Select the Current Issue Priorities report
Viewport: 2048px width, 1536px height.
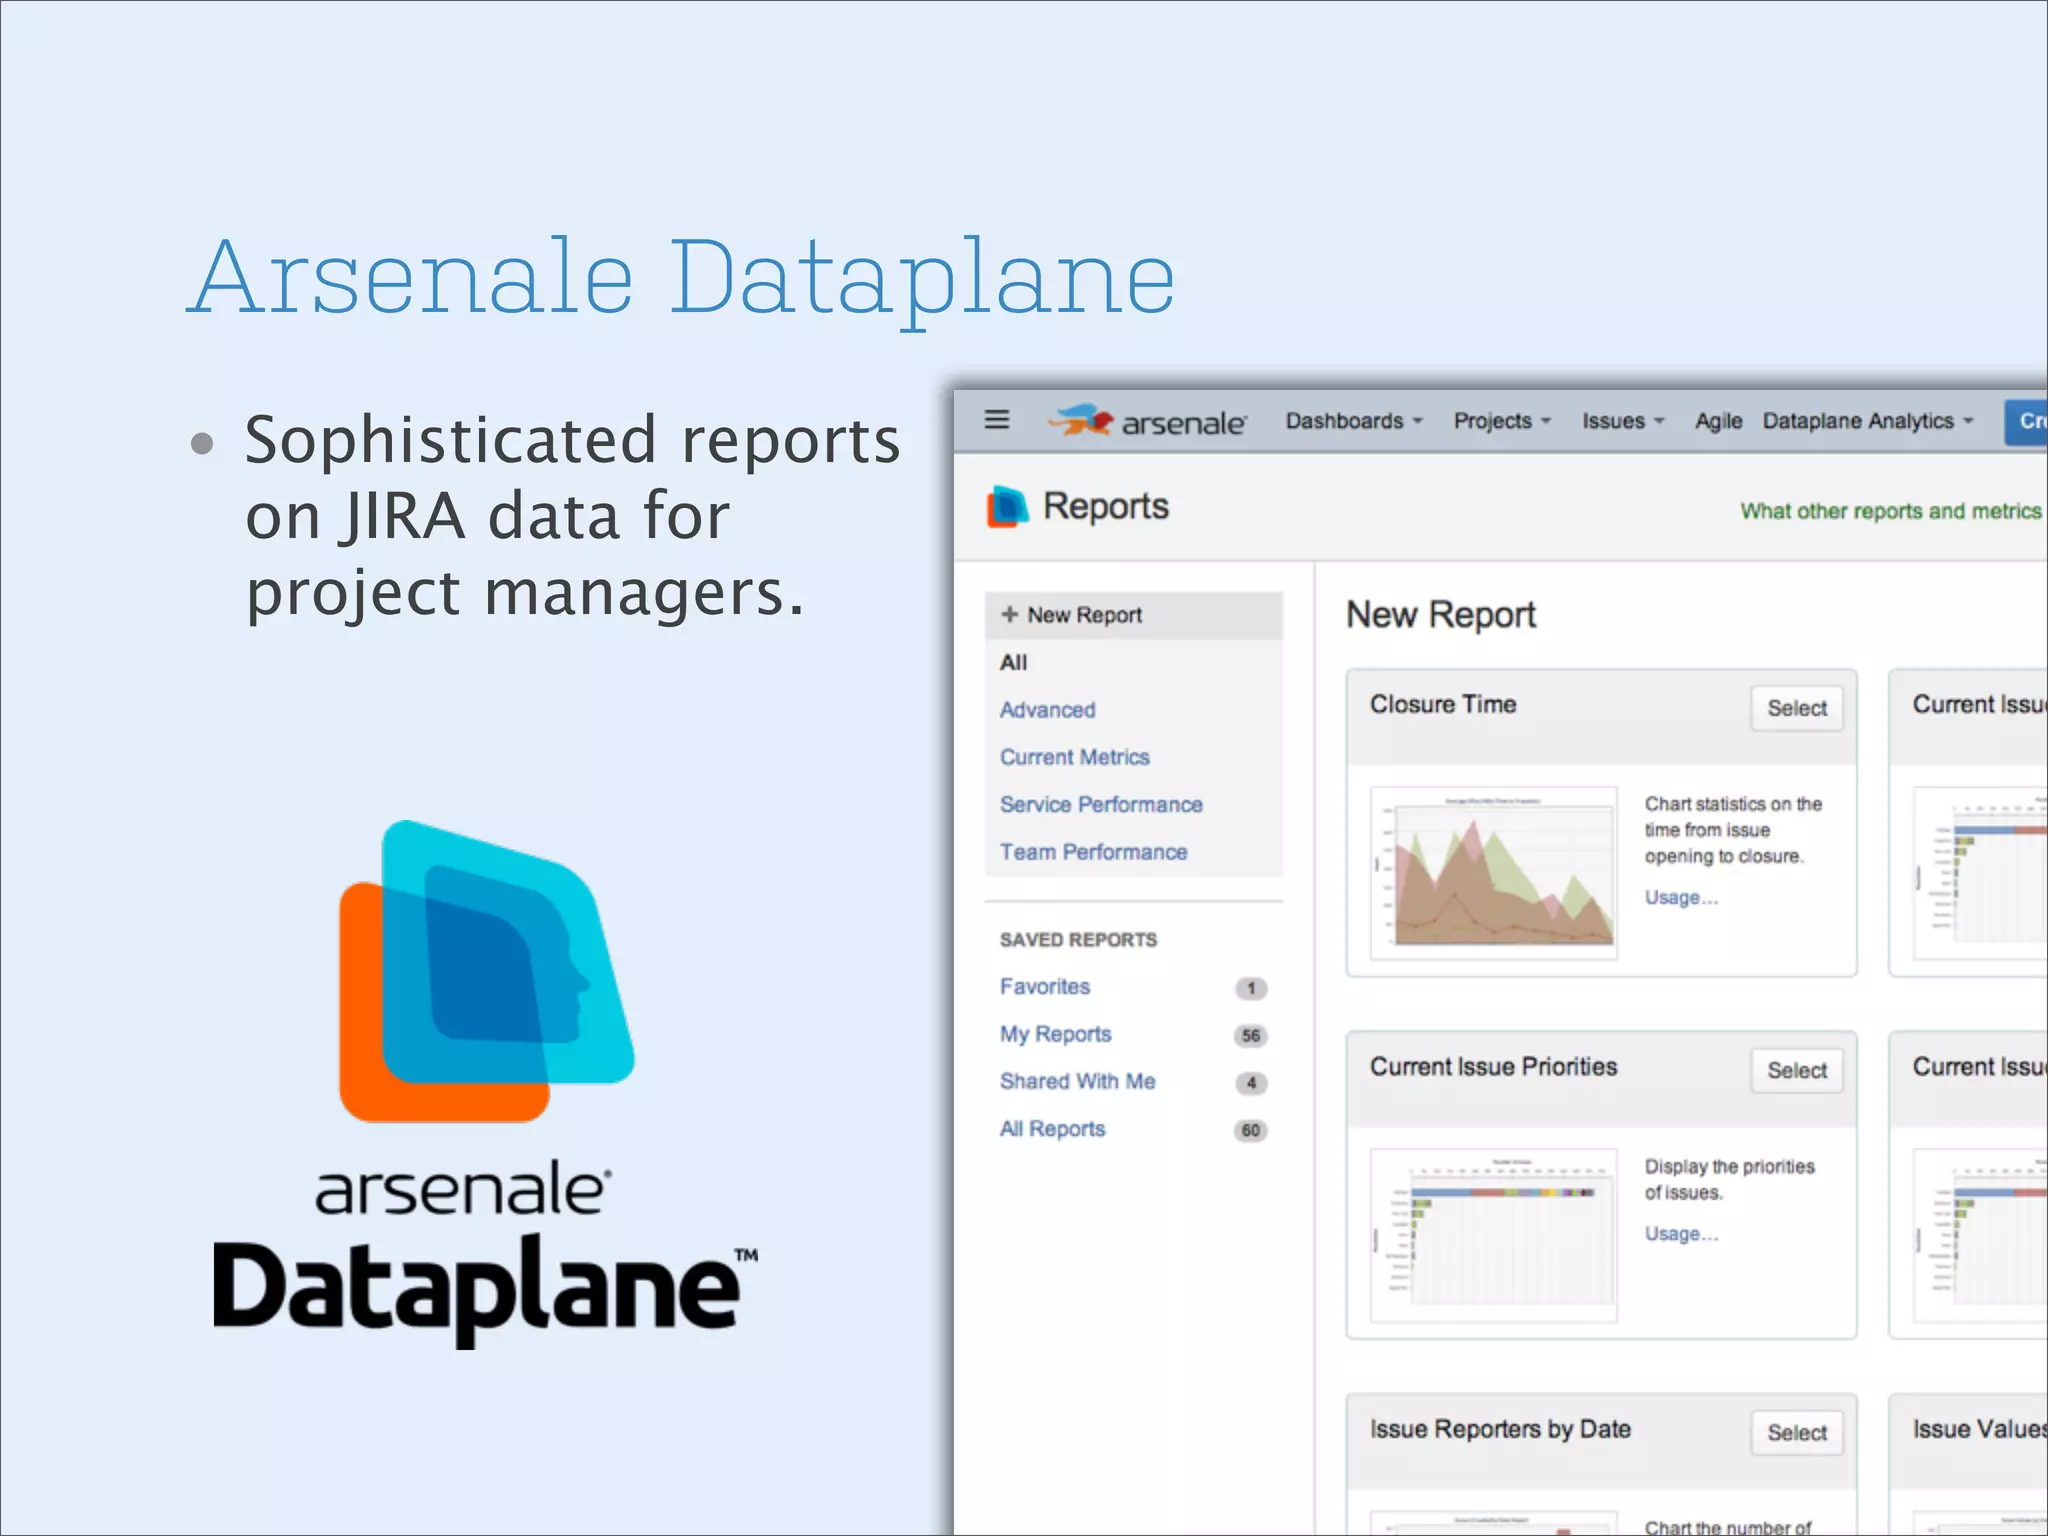(1797, 1070)
